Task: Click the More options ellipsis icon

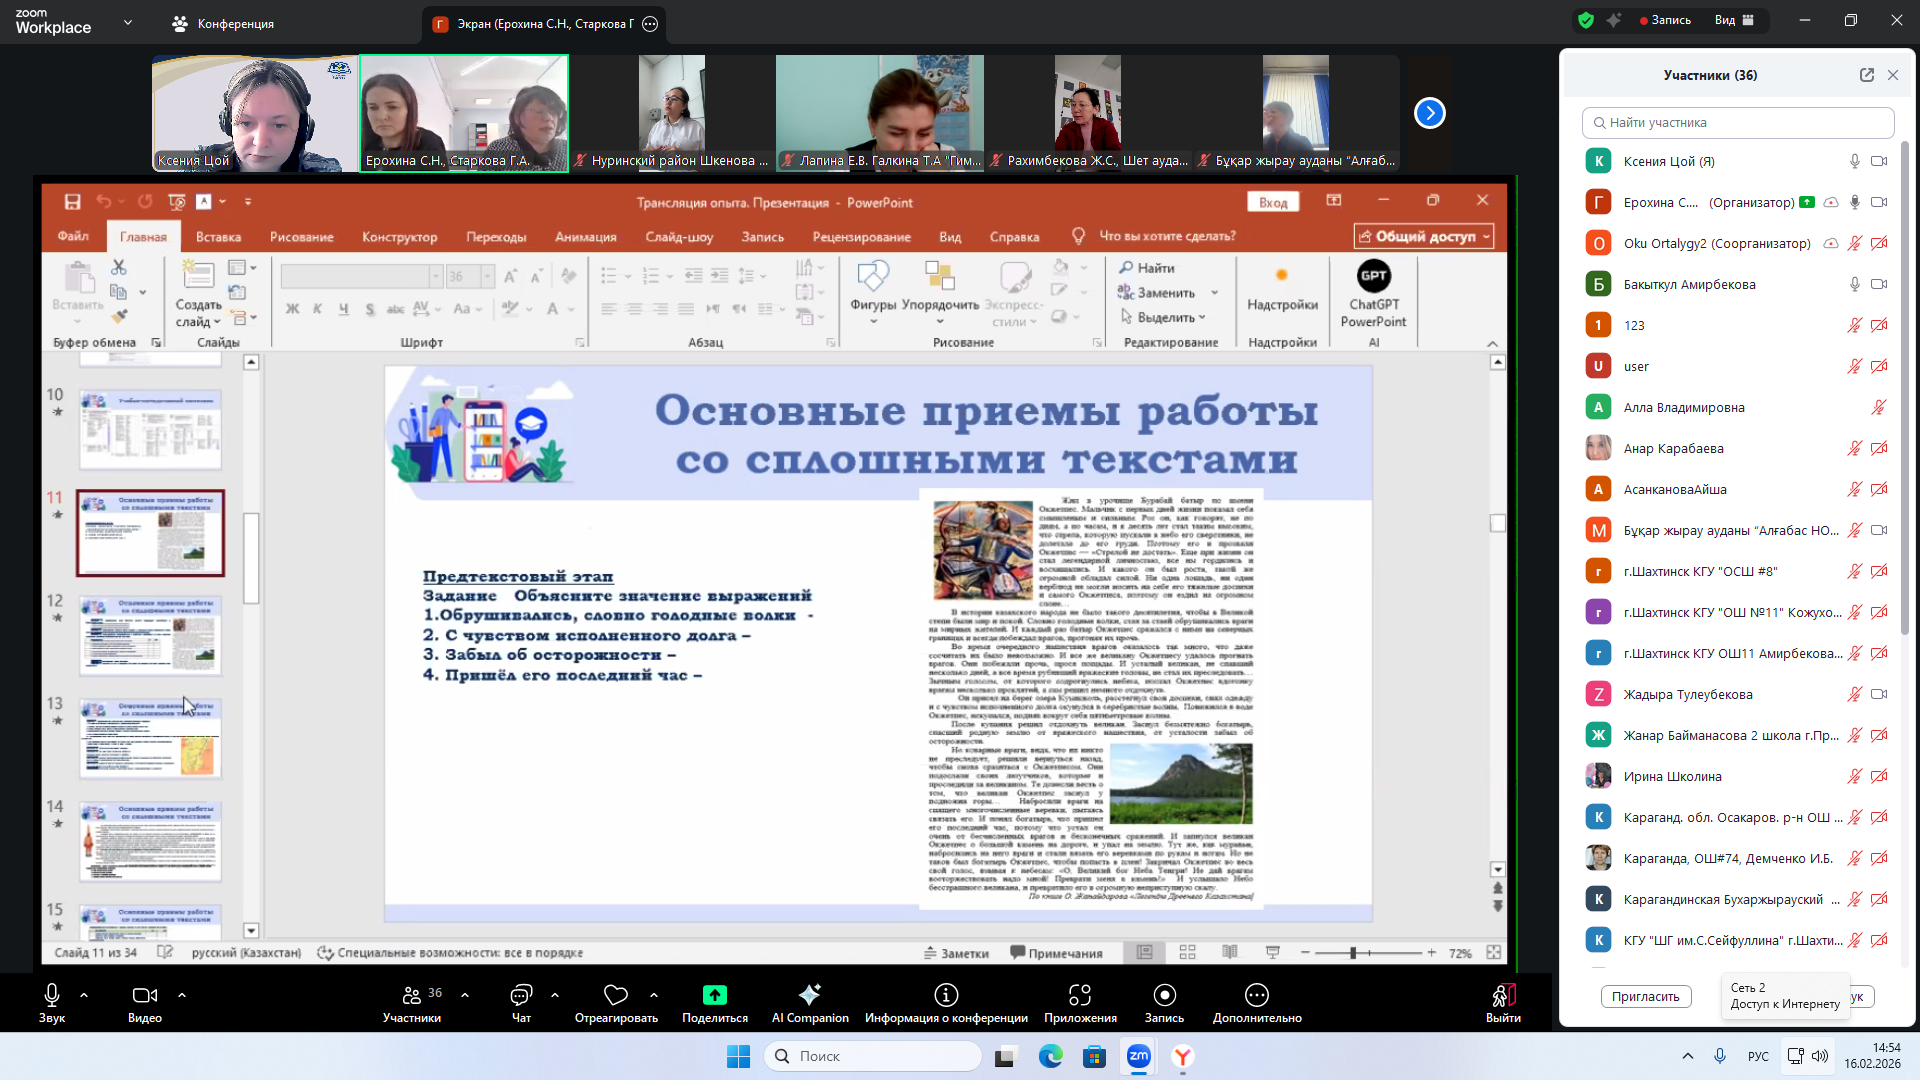Action: (x=1257, y=995)
